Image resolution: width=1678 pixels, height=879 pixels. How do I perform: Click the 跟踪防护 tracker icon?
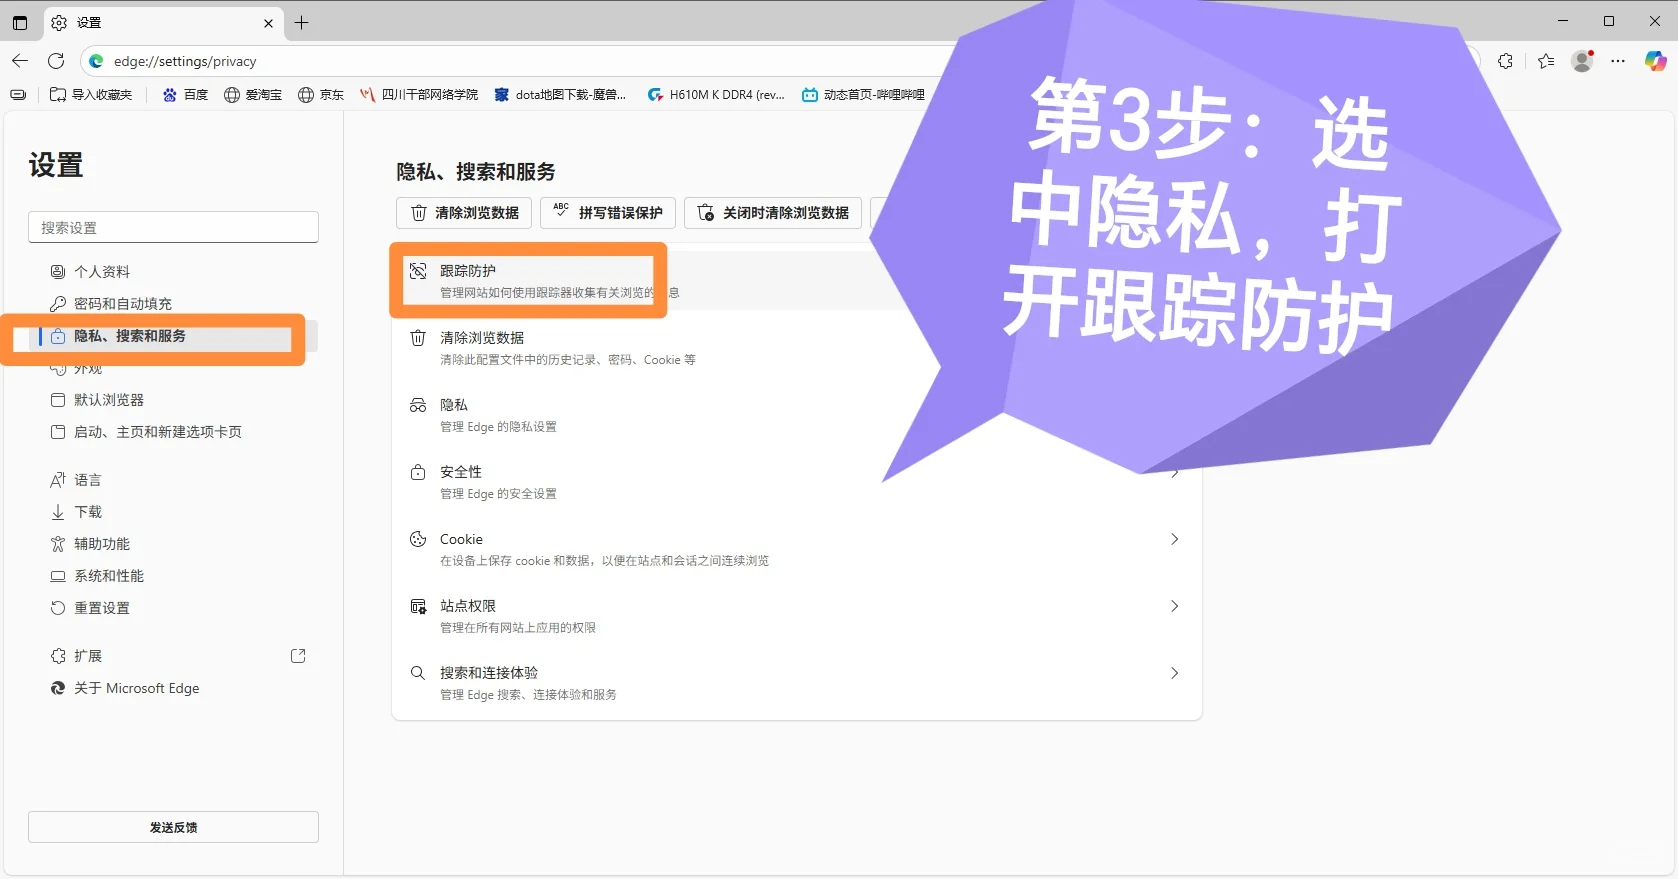[x=418, y=271]
